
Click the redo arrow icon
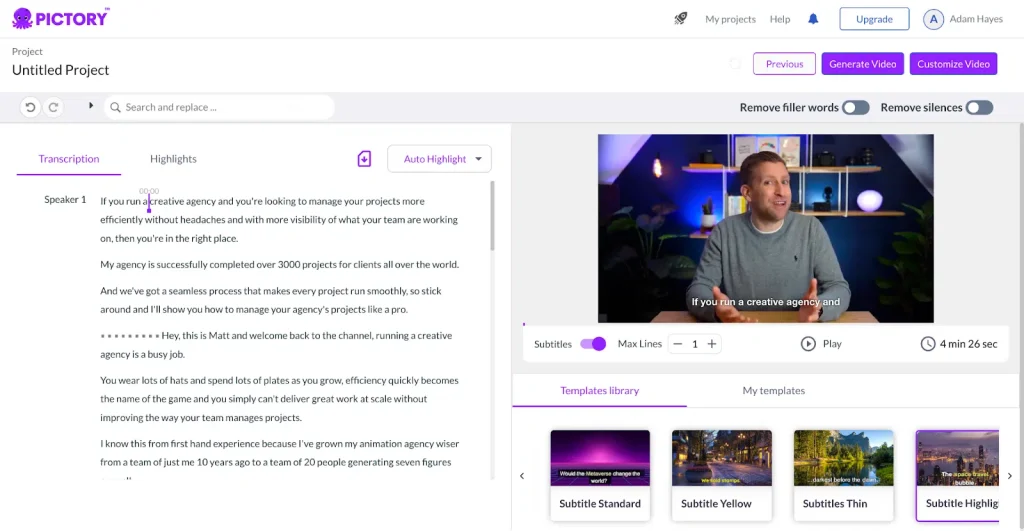(54, 107)
